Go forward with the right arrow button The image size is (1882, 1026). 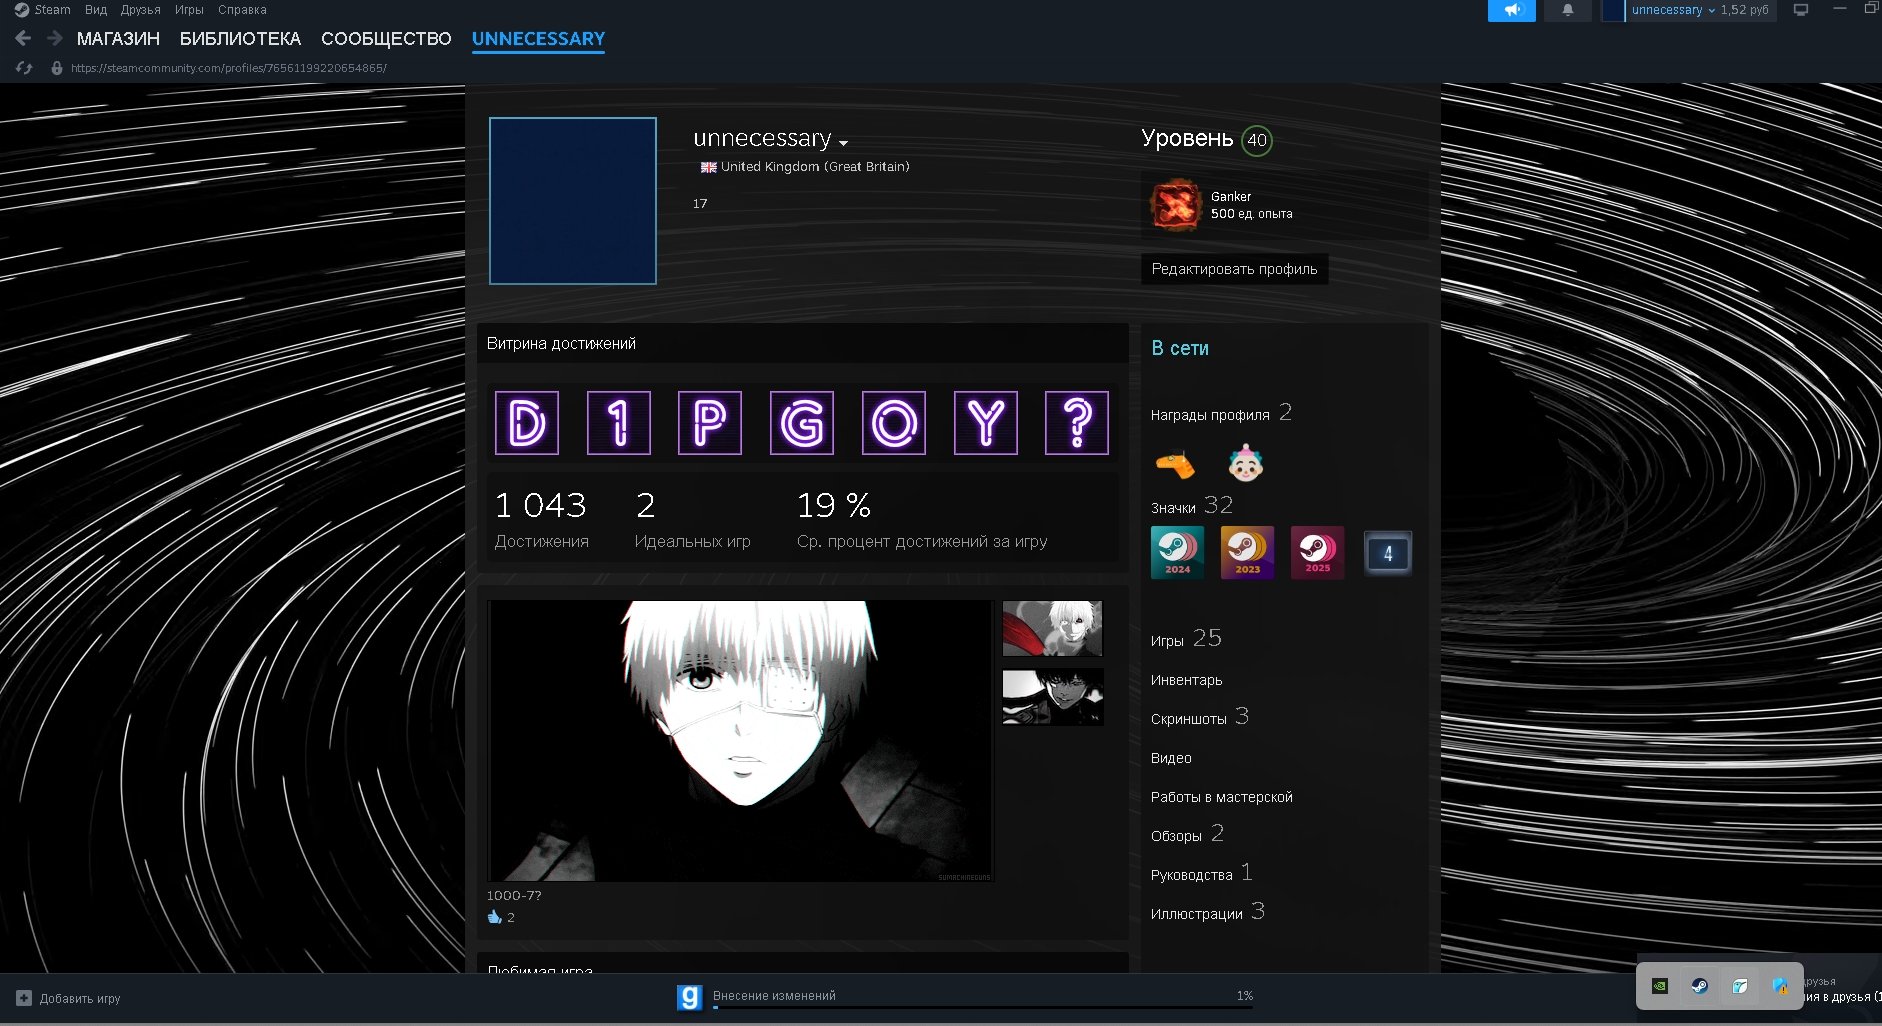(55, 38)
